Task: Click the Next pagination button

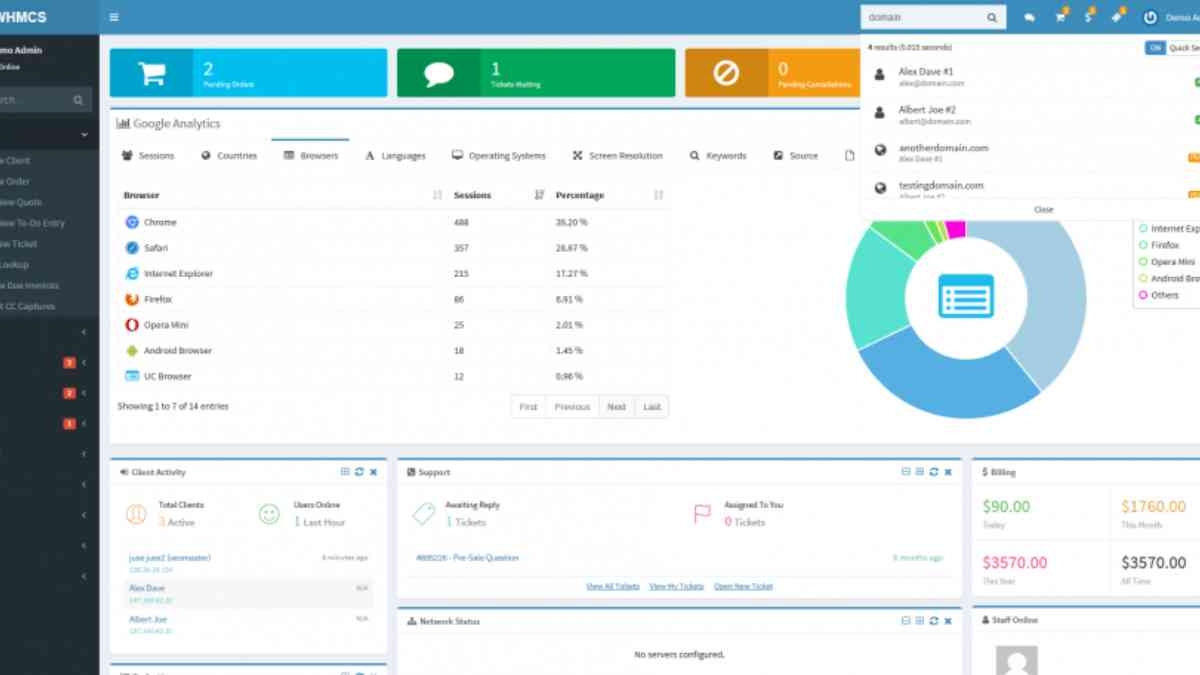Action: tap(616, 407)
